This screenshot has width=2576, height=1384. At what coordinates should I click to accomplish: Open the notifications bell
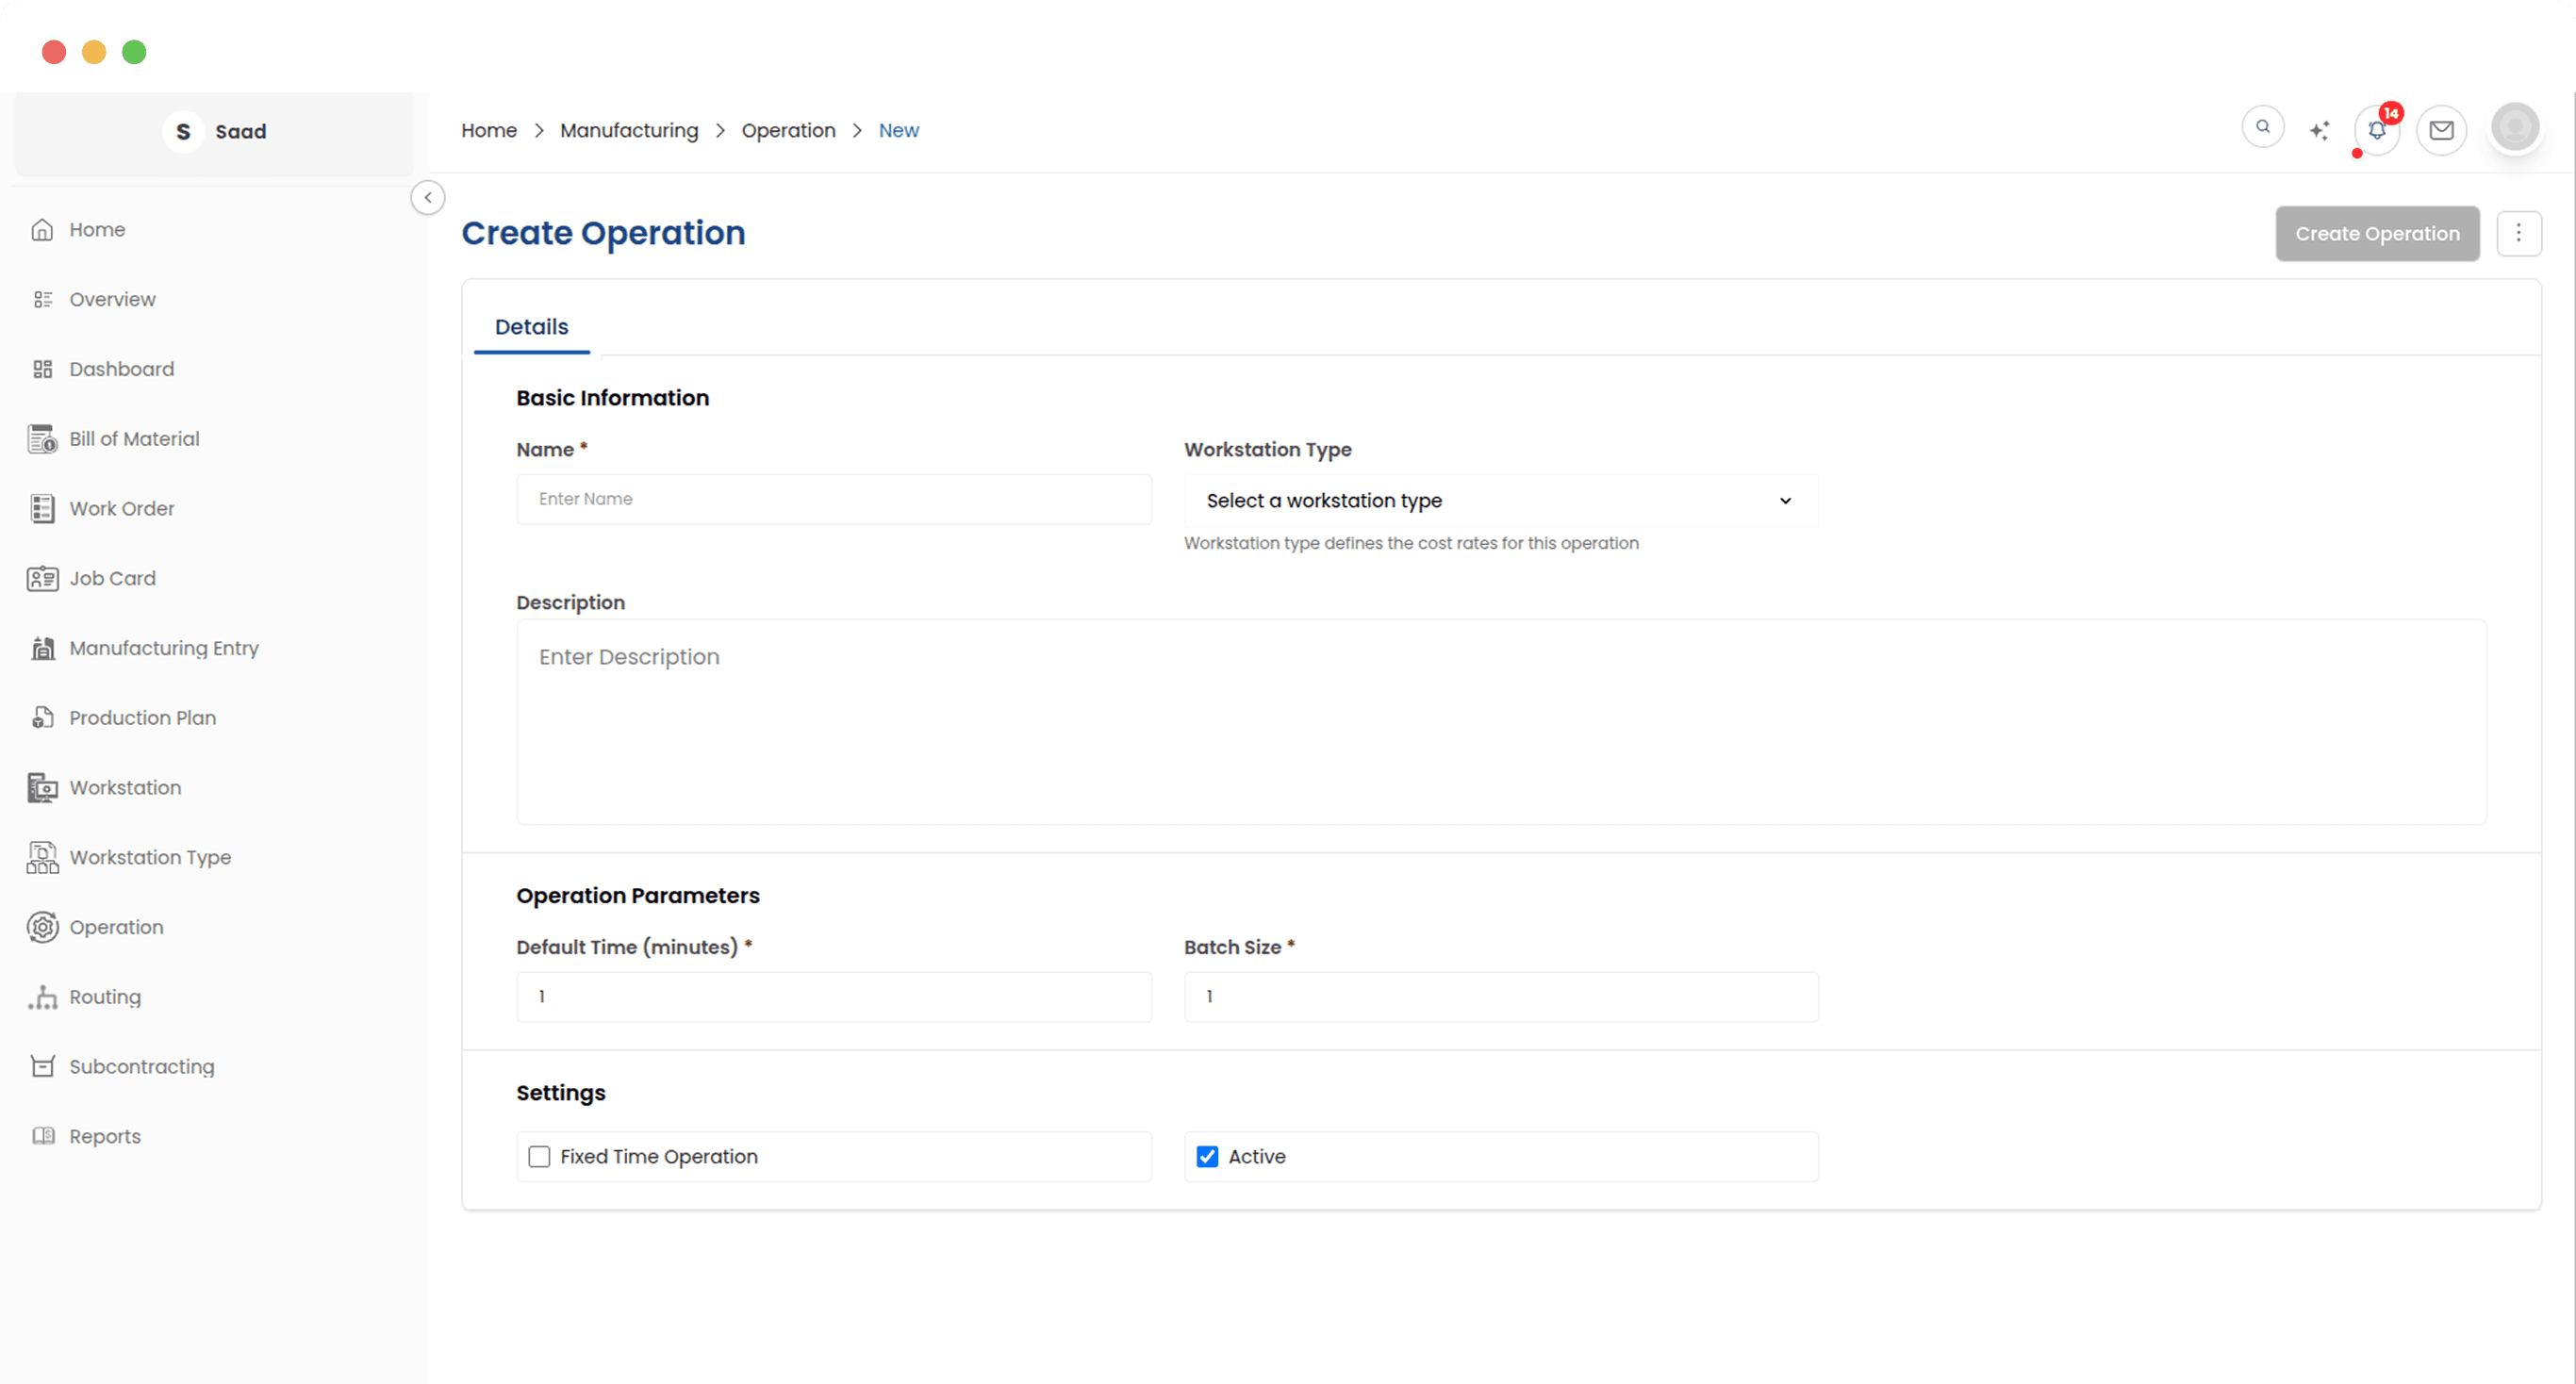[2377, 130]
